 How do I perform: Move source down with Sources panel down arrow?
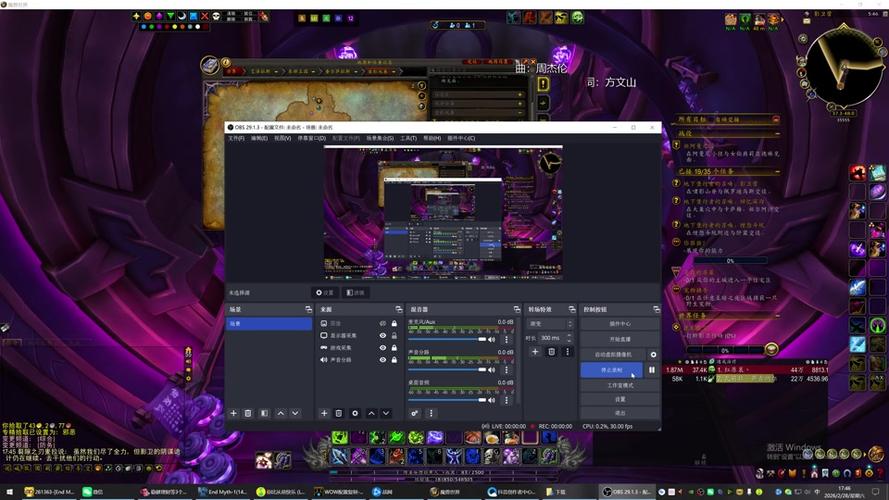(386, 413)
